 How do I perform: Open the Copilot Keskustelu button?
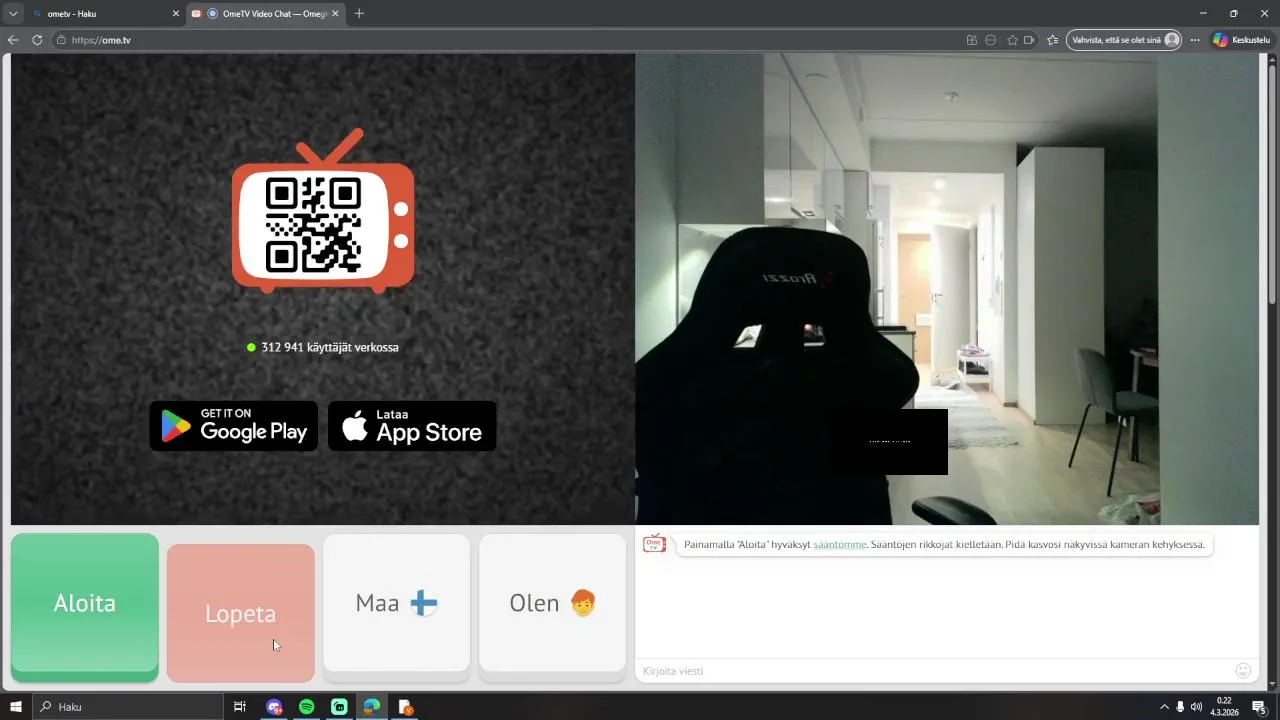coord(1241,40)
